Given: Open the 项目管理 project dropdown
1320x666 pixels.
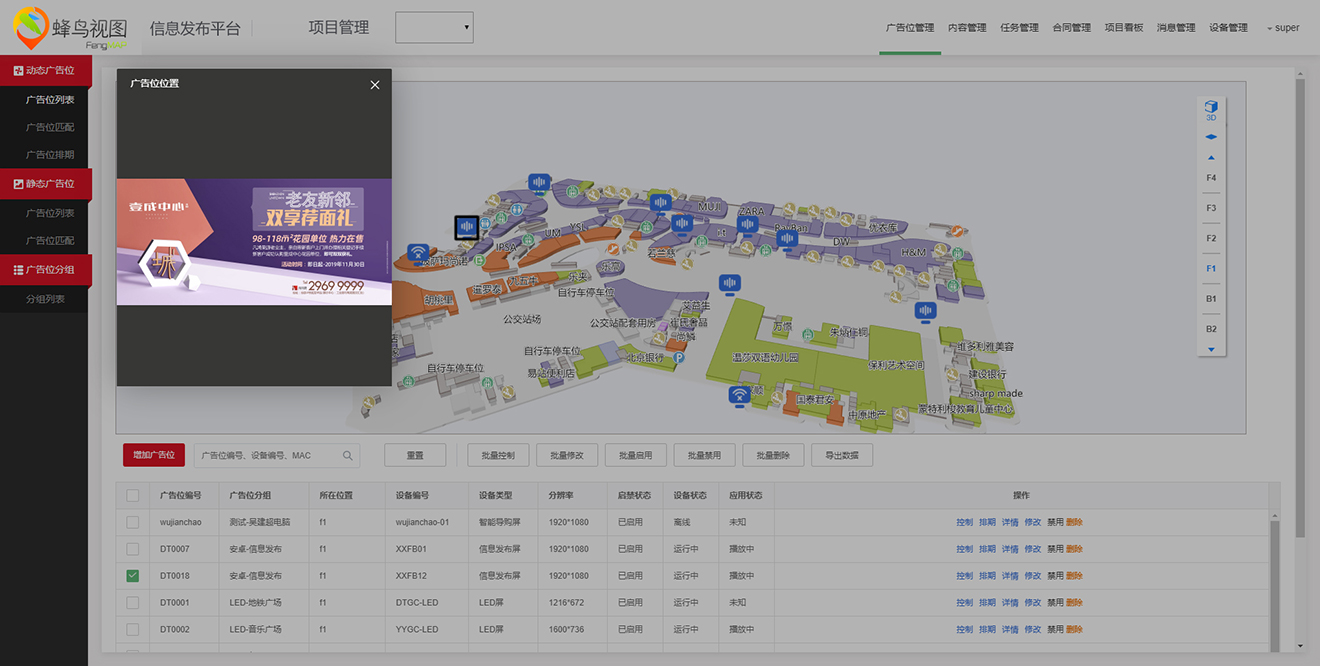Looking at the screenshot, I should pyautogui.click(x=434, y=28).
